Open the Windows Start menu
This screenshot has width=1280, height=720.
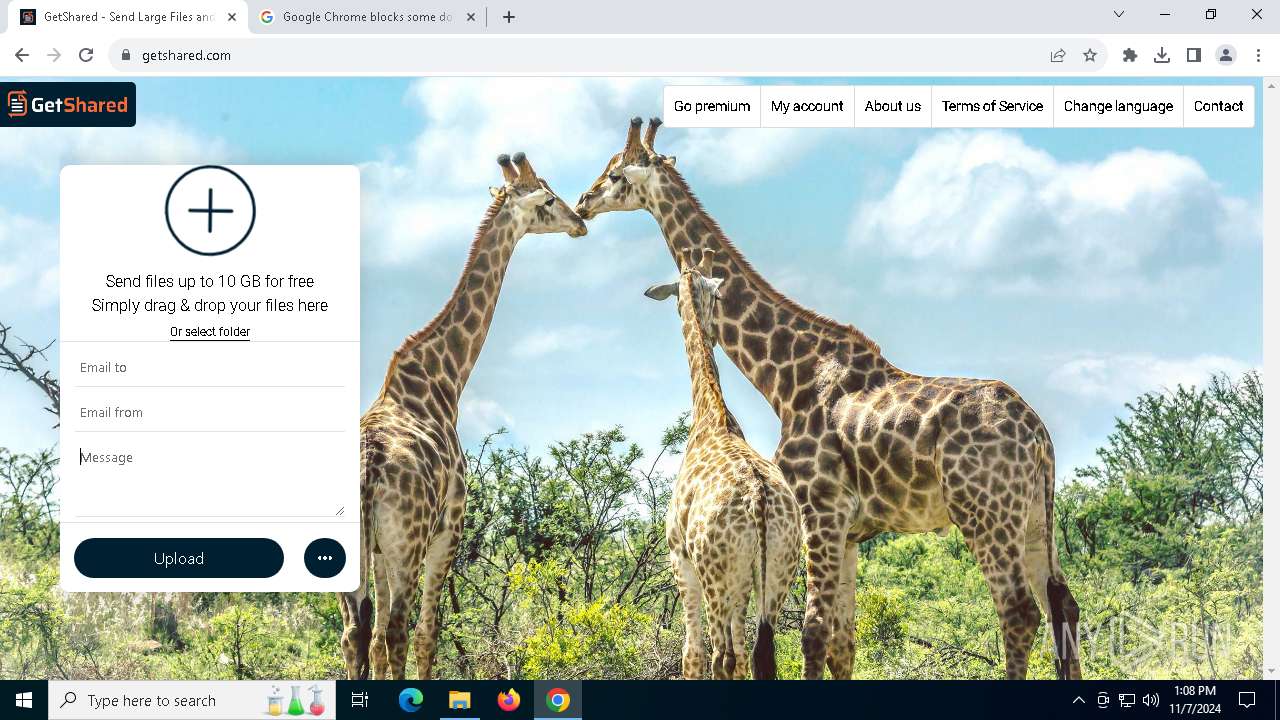point(24,700)
